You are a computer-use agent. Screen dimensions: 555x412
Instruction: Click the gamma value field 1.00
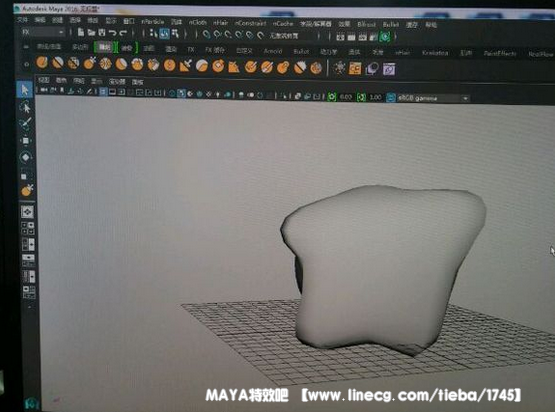[x=375, y=97]
